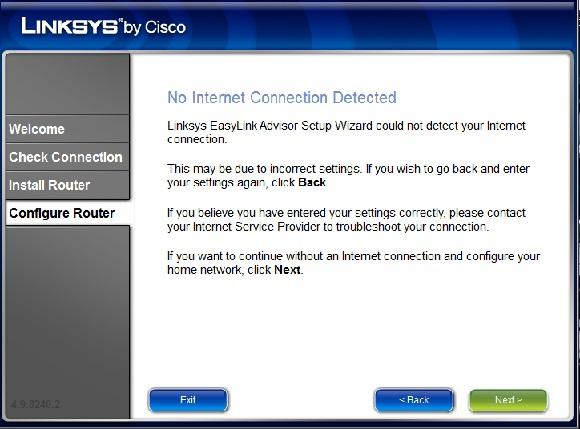This screenshot has width=580, height=429.
Task: Click the bold word Back in instructions
Action: 312,182
